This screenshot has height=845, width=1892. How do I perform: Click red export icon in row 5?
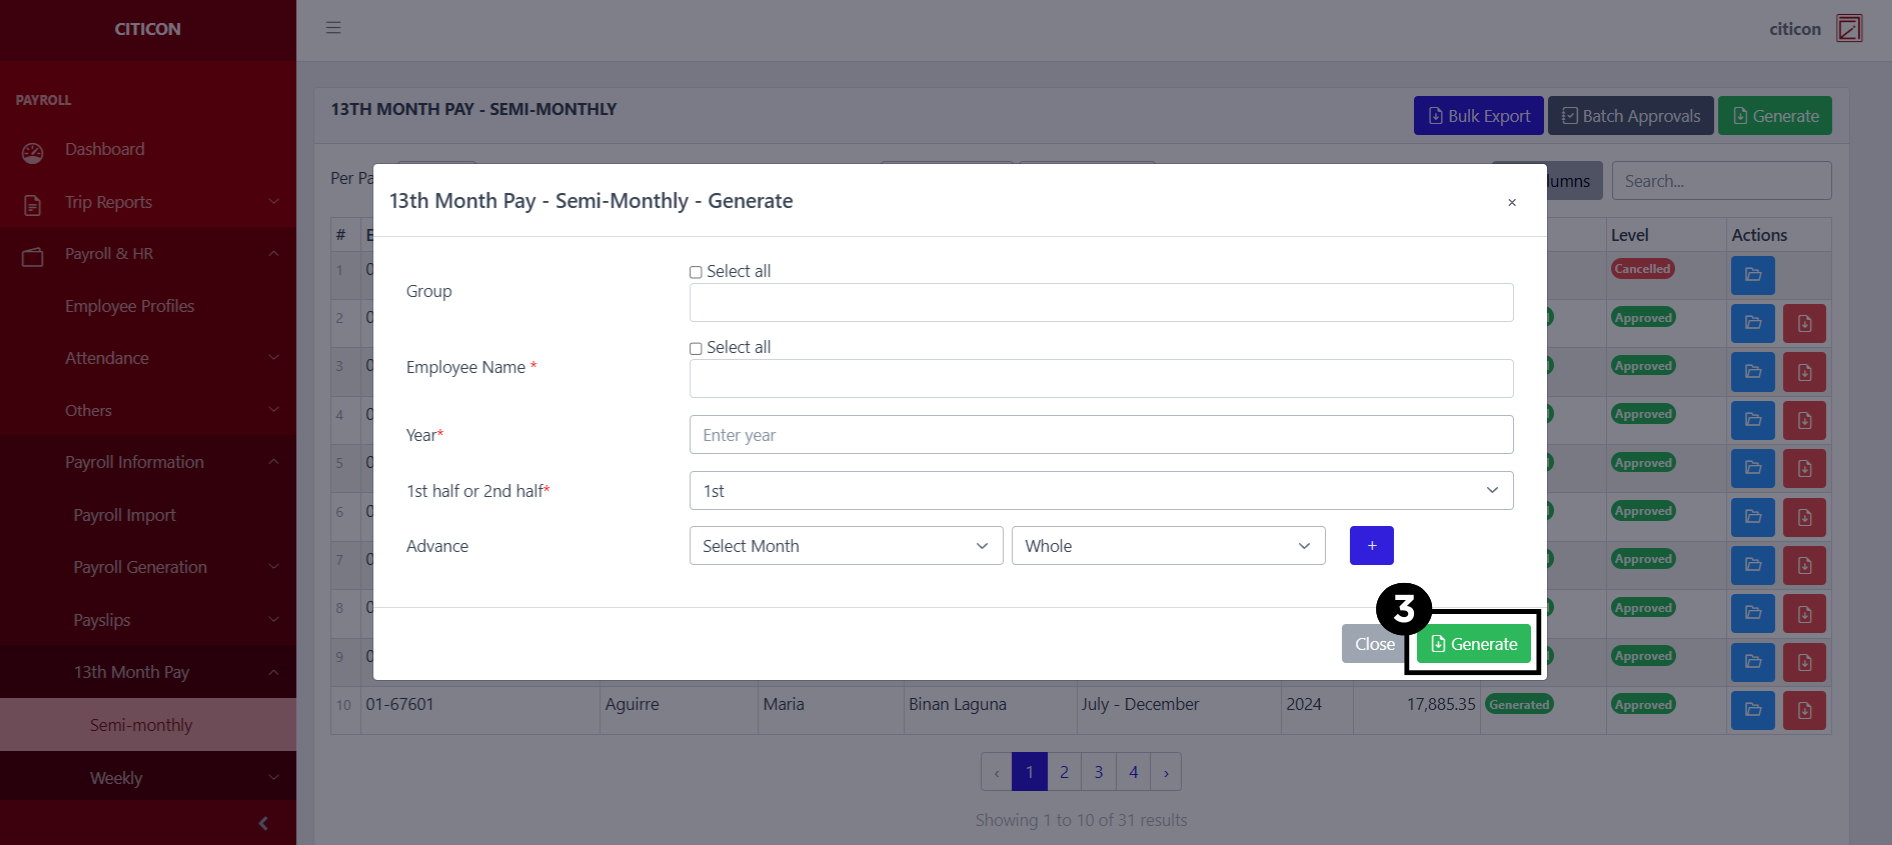coord(1804,468)
